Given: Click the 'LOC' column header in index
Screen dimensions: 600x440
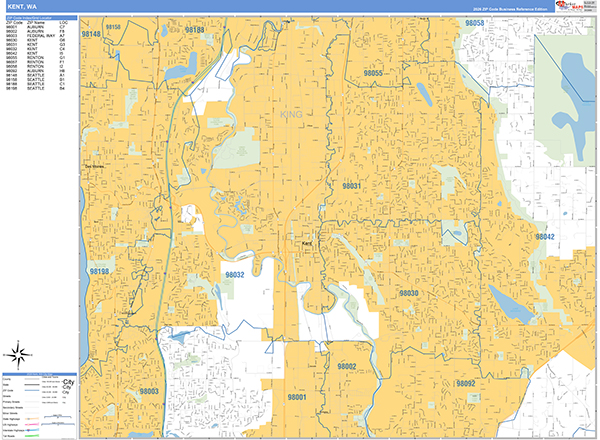Looking at the screenshot, I should 64,23.
